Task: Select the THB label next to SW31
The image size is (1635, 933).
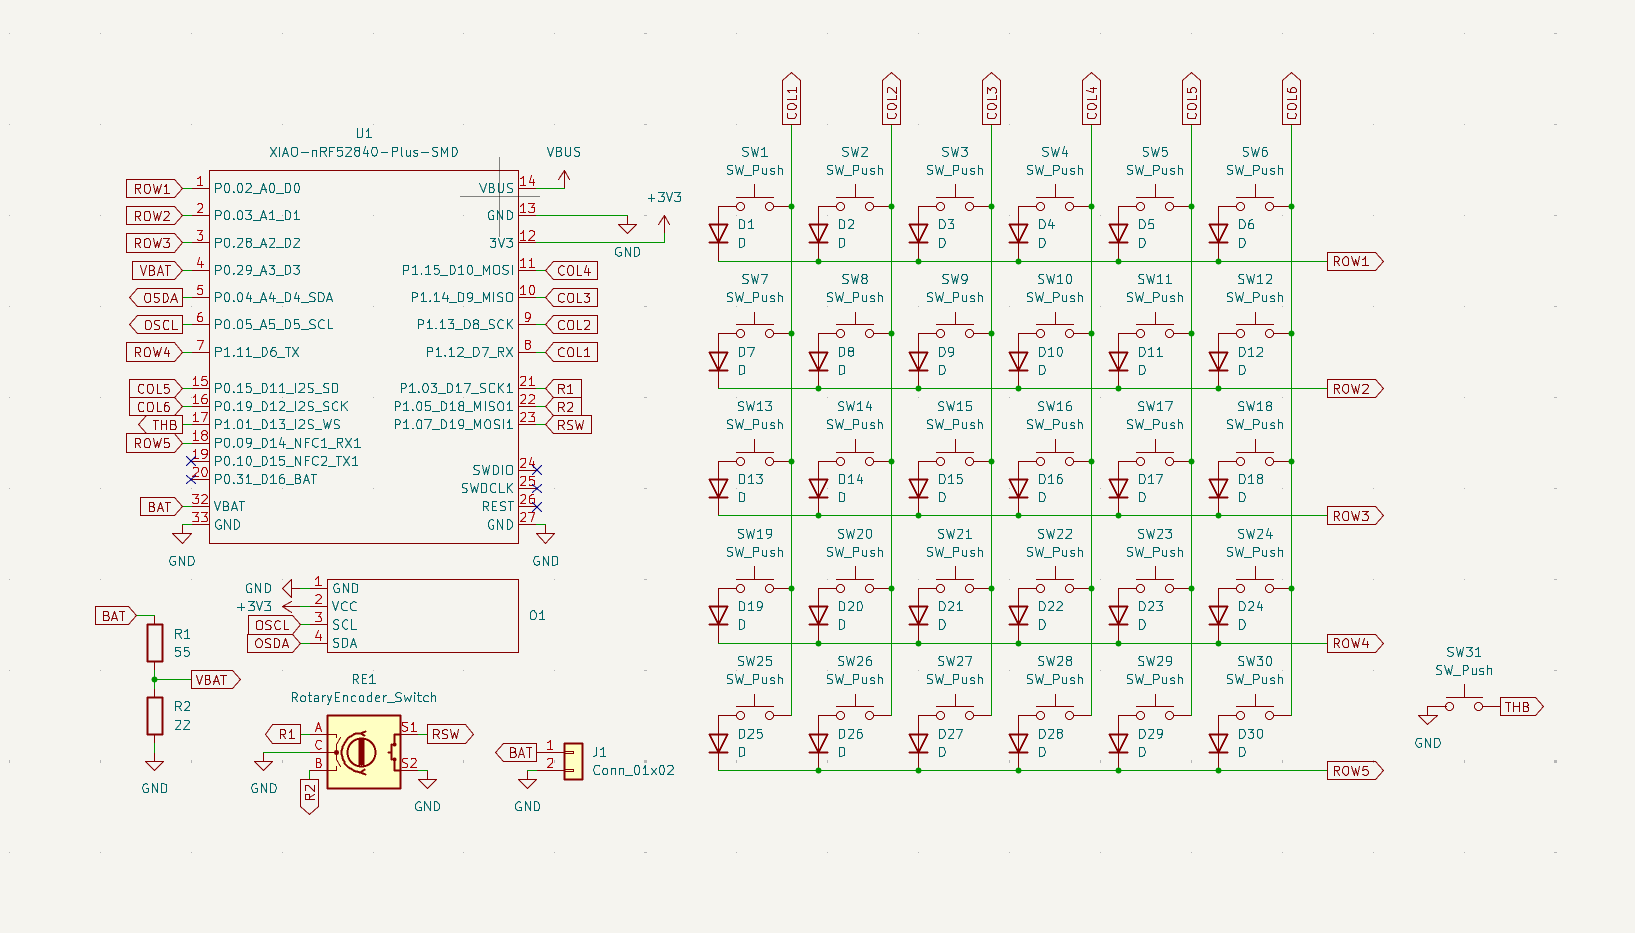Action: [x=1521, y=707]
